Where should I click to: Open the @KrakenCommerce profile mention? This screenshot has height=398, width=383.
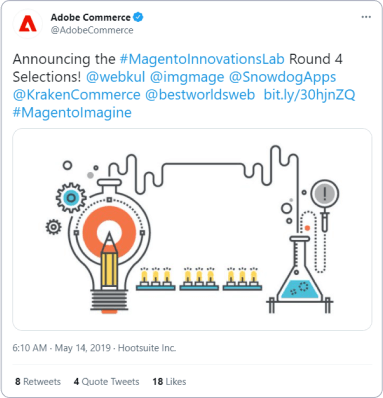point(77,95)
